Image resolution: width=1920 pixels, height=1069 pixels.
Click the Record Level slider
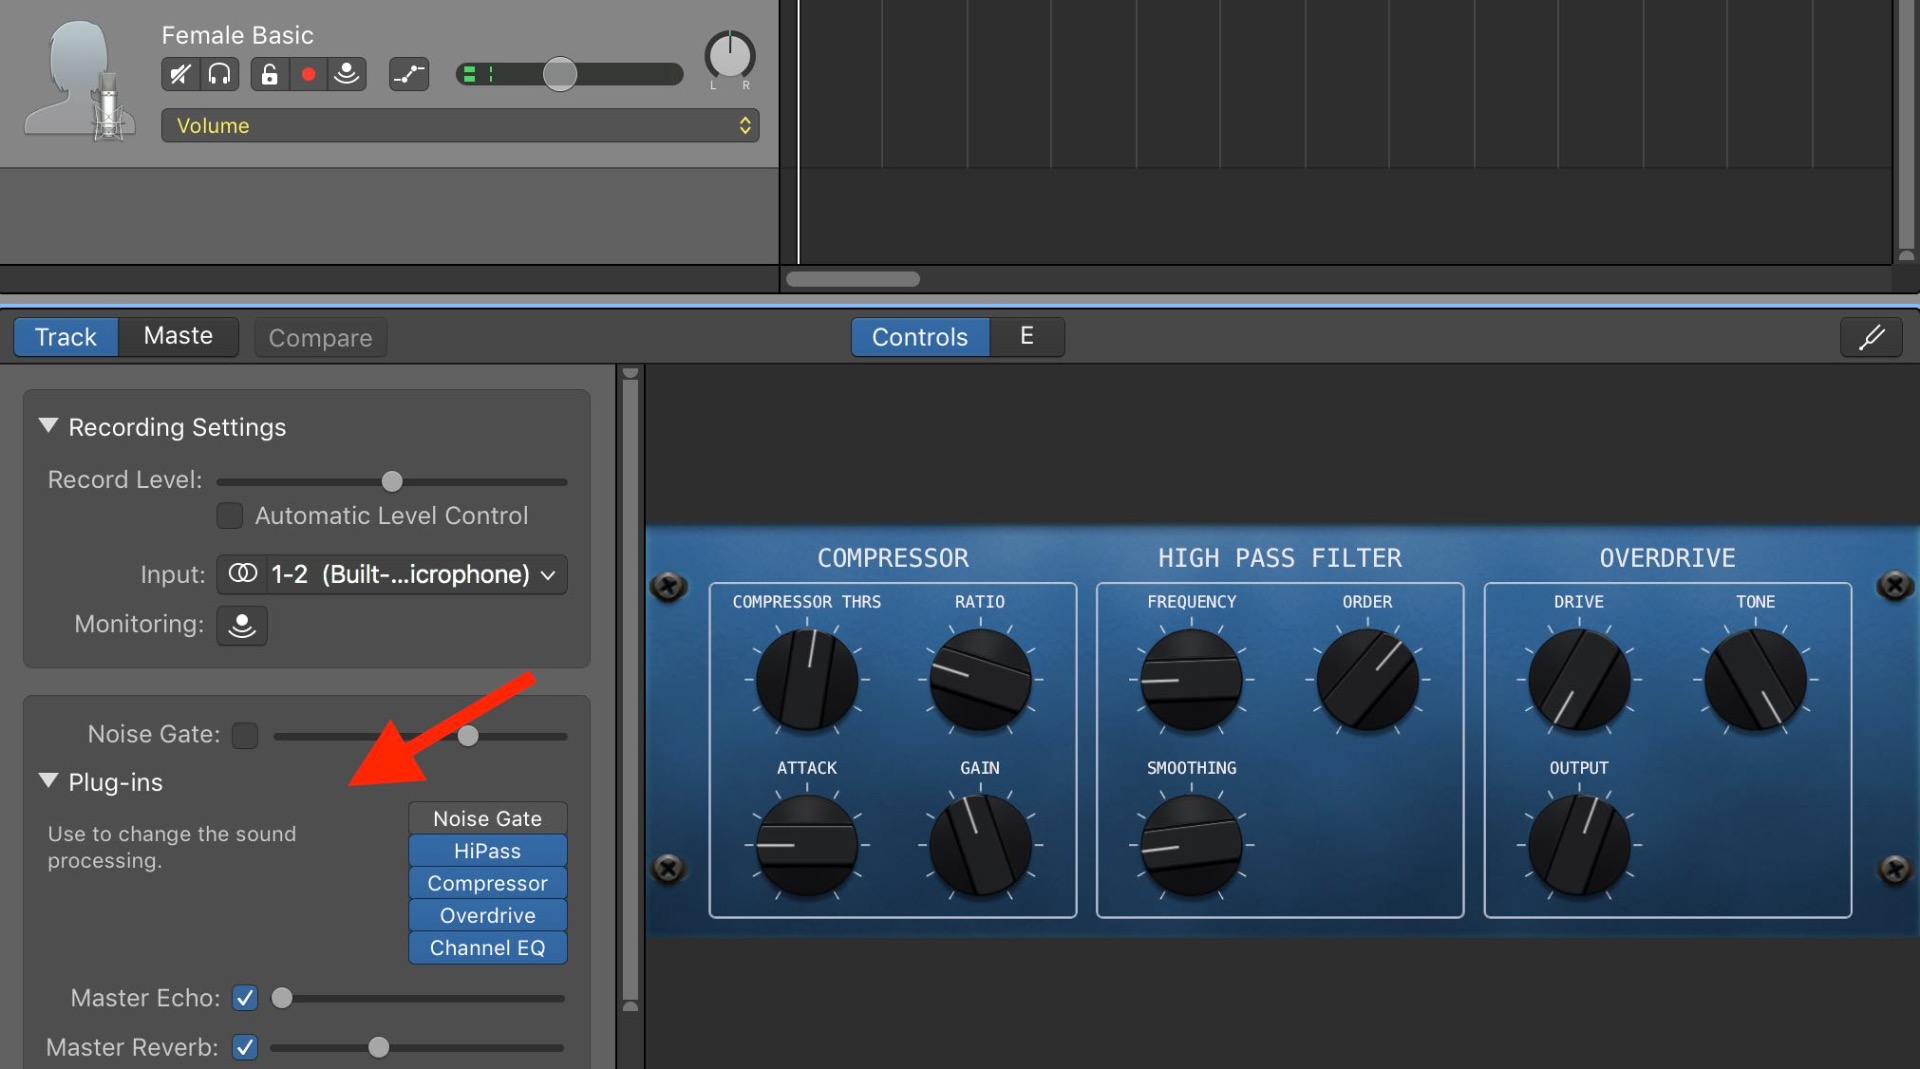pos(392,481)
